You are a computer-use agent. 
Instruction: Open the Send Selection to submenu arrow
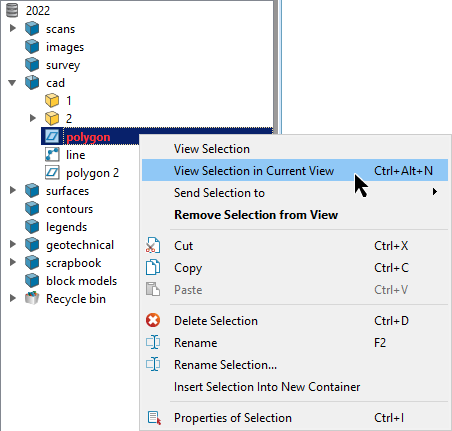click(435, 192)
